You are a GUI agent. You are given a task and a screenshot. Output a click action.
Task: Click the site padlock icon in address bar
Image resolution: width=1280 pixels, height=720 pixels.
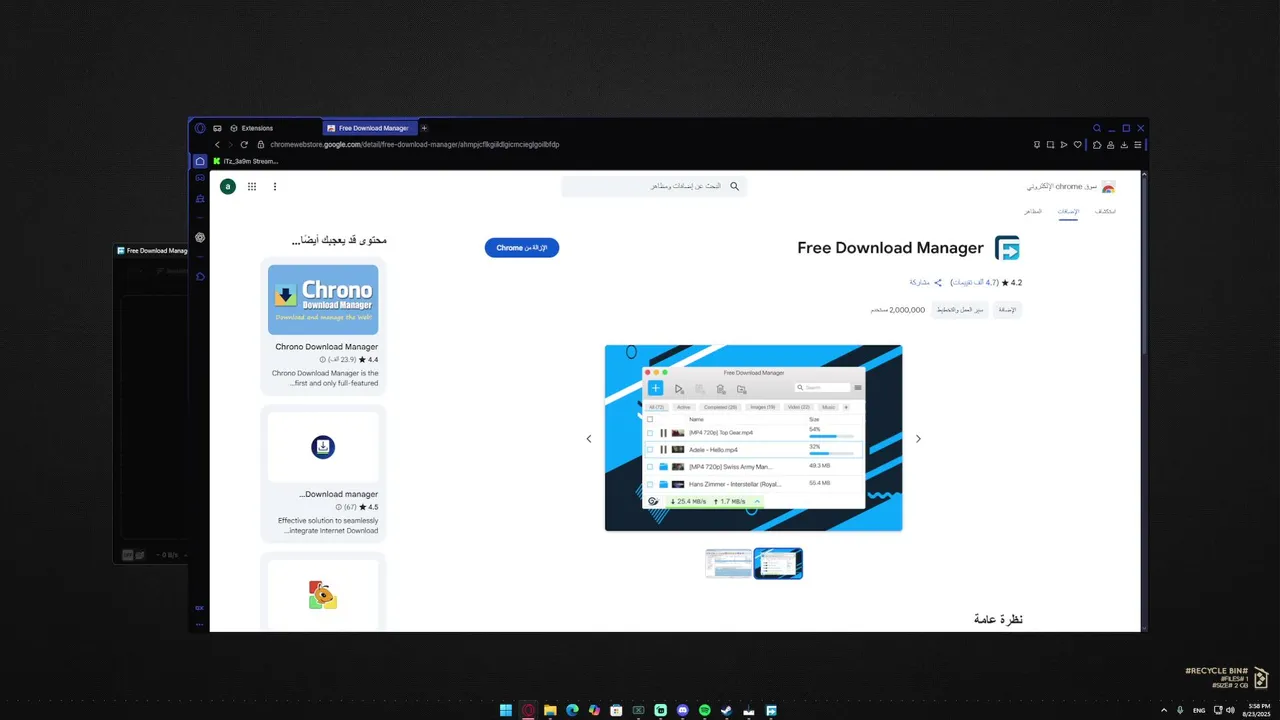(x=260, y=144)
